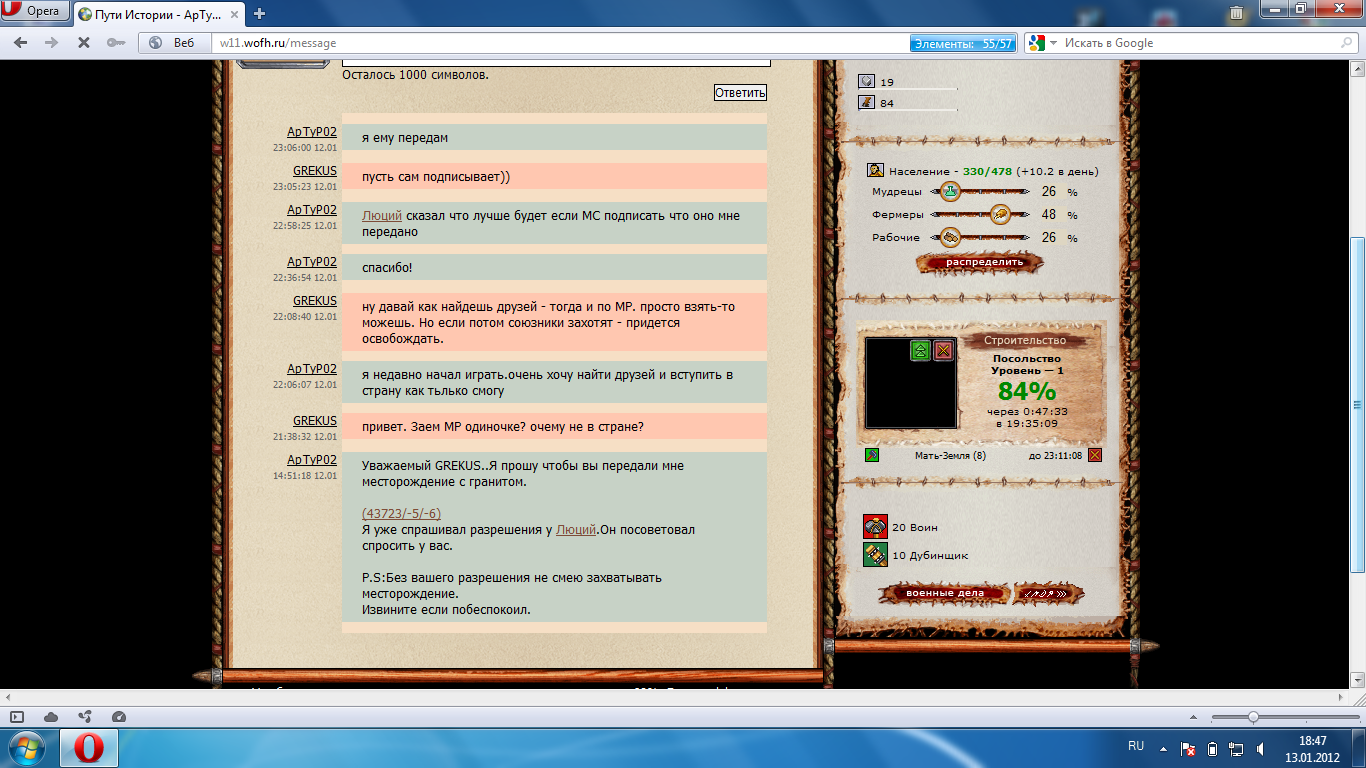
Task: Switch the RU input language
Action: point(1136,747)
